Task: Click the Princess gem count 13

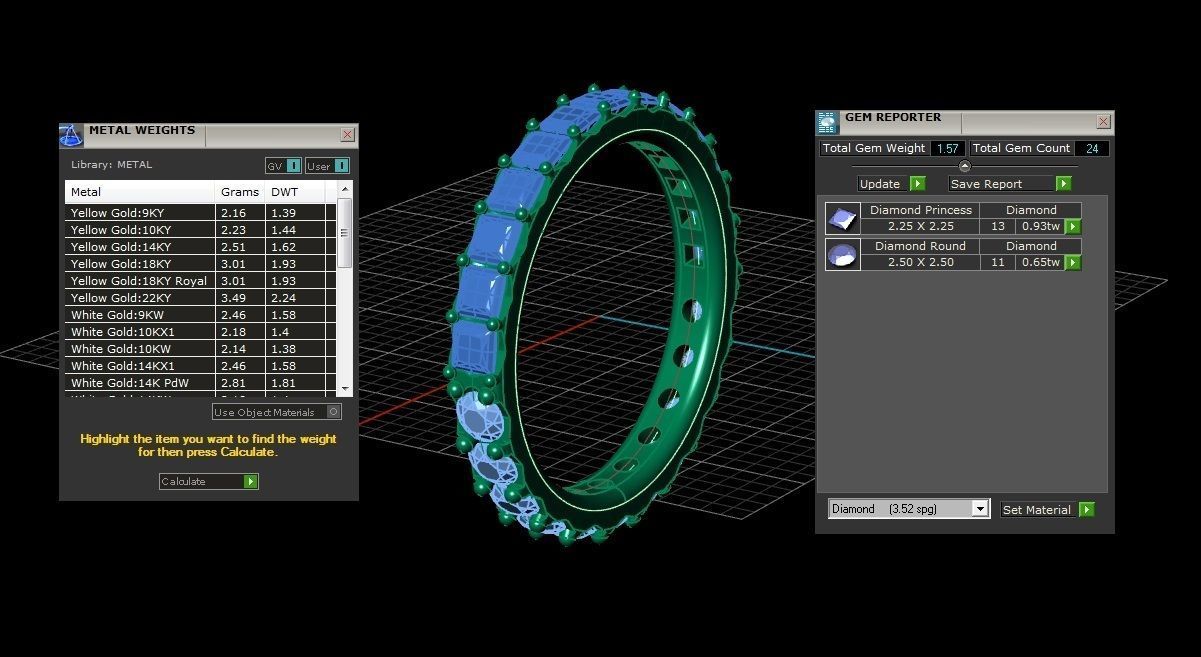Action: click(x=998, y=227)
